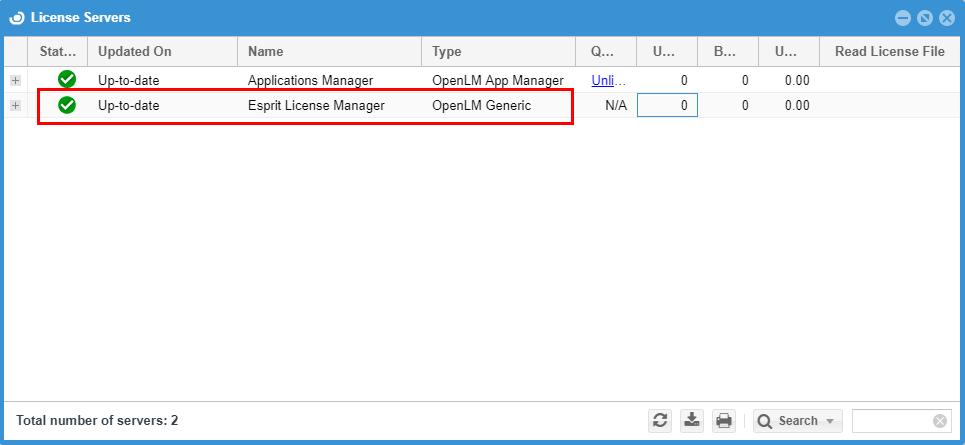Open the Unlimited quantity link for Applications Manager
Screen dimensions: 965x445
coord(608,80)
